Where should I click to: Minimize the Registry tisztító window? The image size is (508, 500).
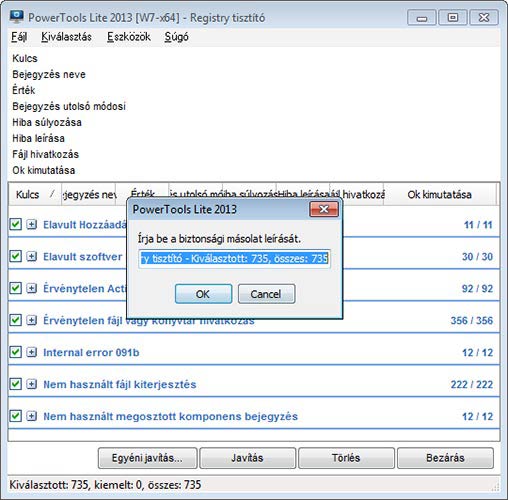422,17
